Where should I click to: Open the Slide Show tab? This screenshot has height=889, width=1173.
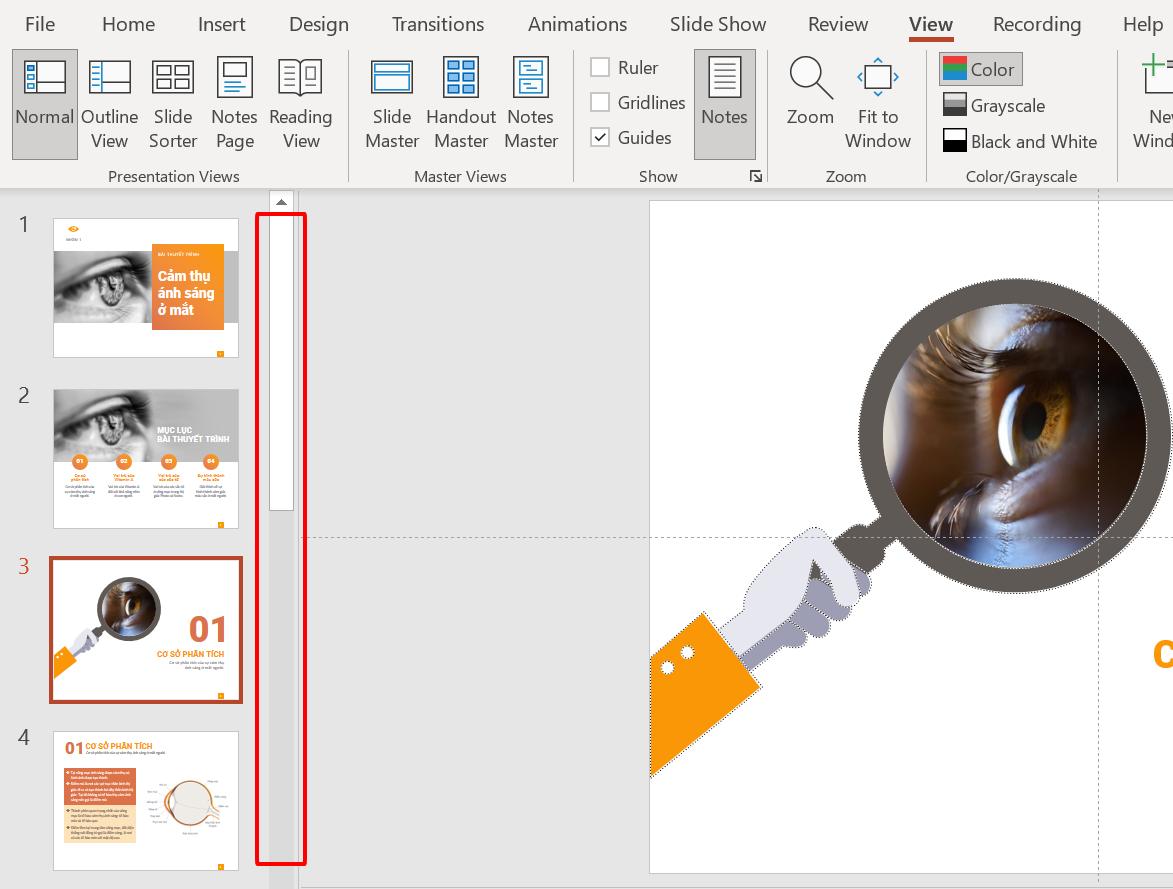(718, 24)
